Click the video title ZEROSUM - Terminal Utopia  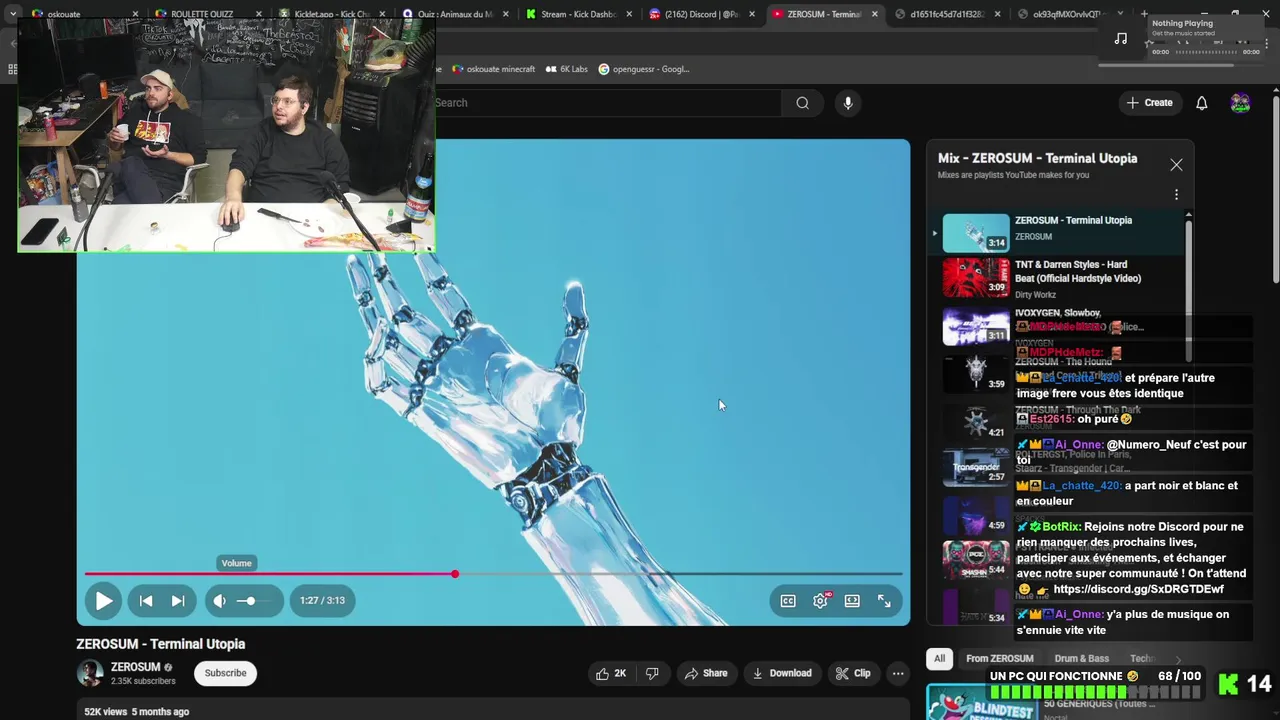click(x=160, y=644)
